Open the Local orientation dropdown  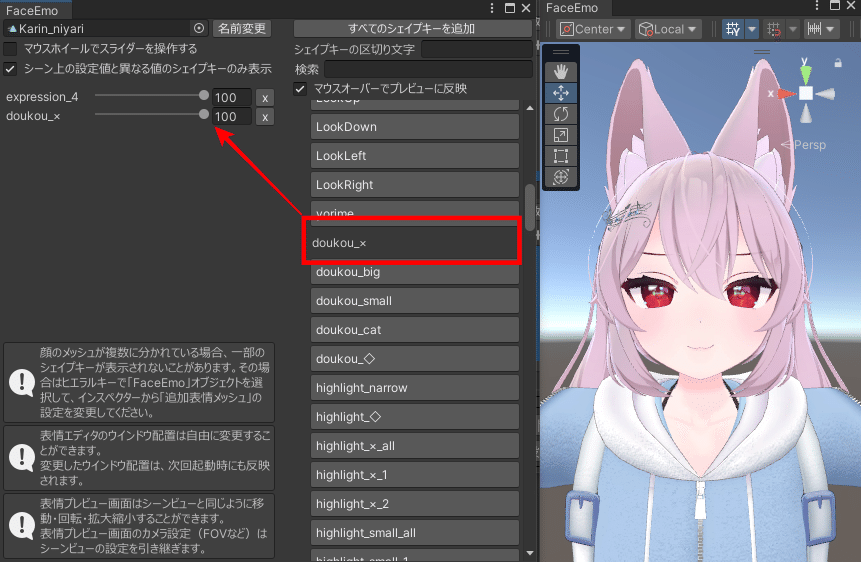tap(668, 29)
